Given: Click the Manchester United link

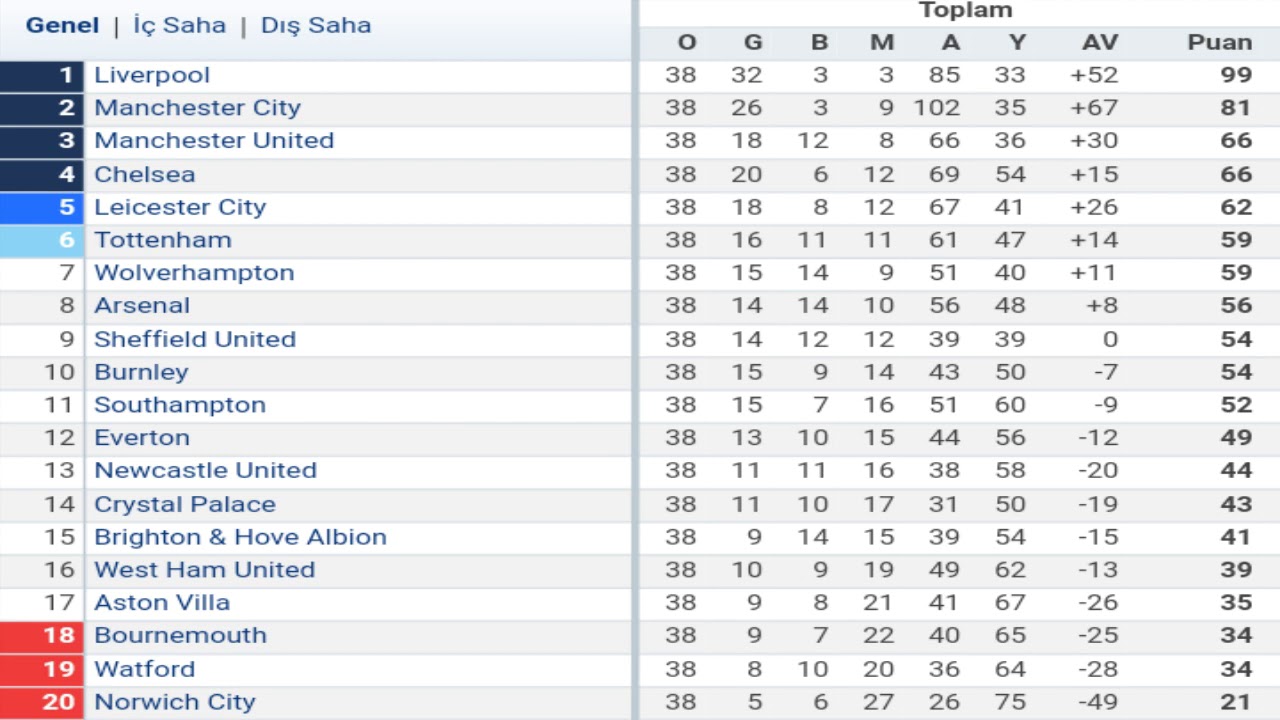Looking at the screenshot, I should tap(214, 141).
